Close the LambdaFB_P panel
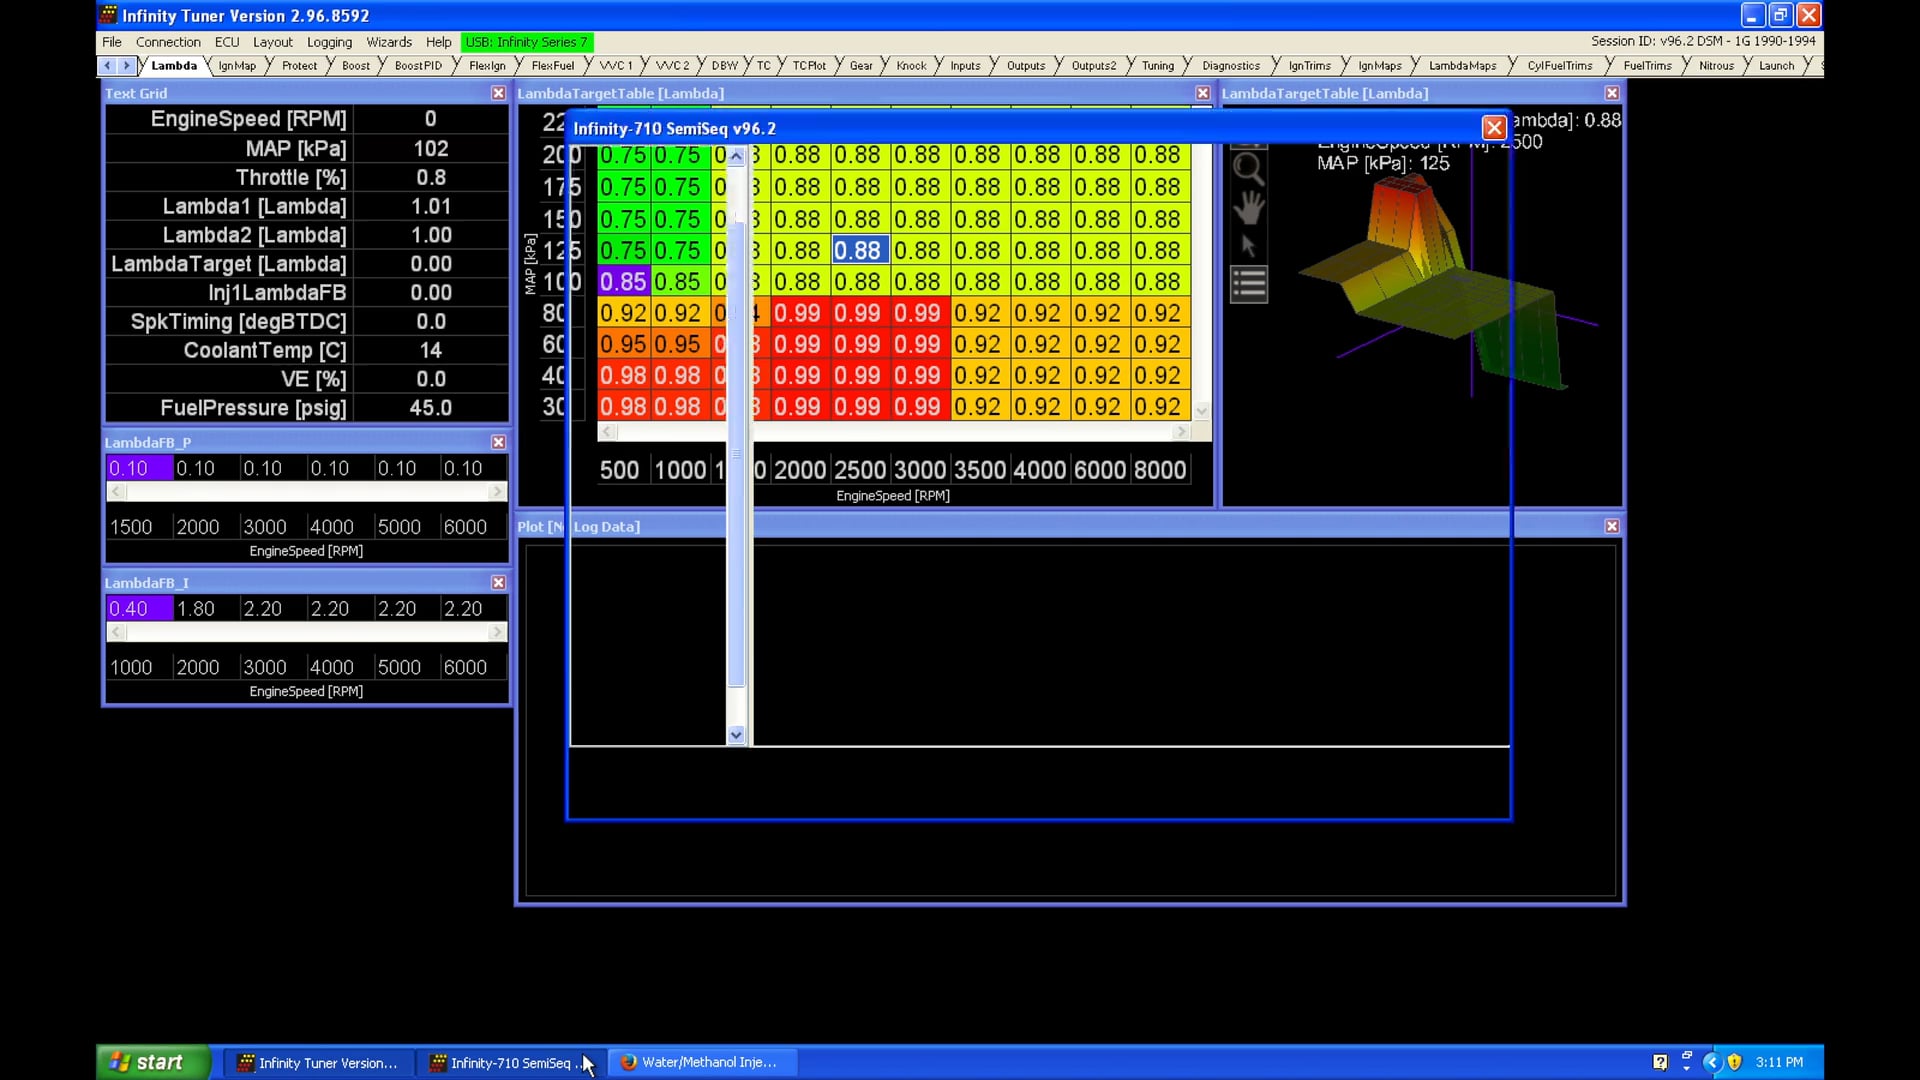This screenshot has width=1920, height=1080. point(498,442)
